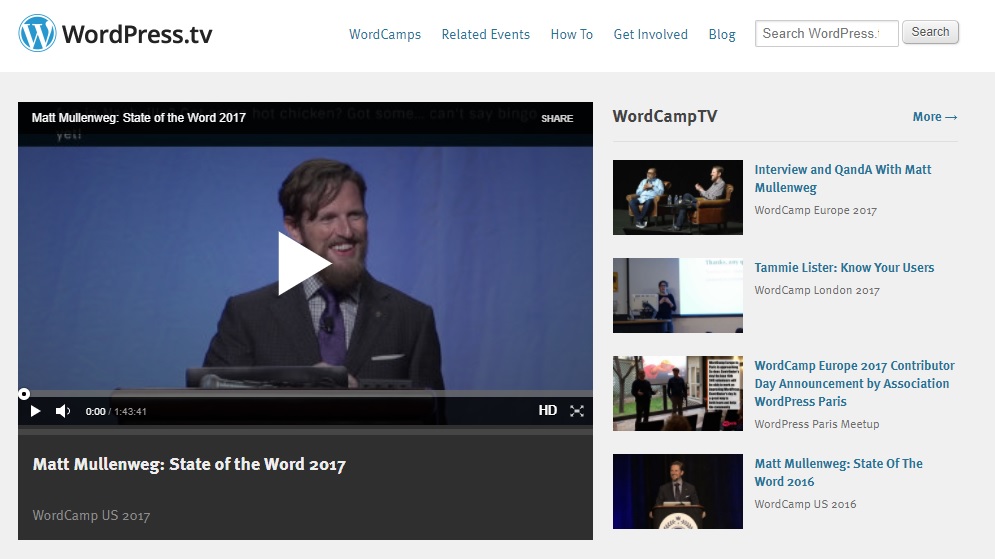Open the WordPress Paris Meetup link
Image resolution: width=995 pixels, height=559 pixels.
(x=817, y=424)
